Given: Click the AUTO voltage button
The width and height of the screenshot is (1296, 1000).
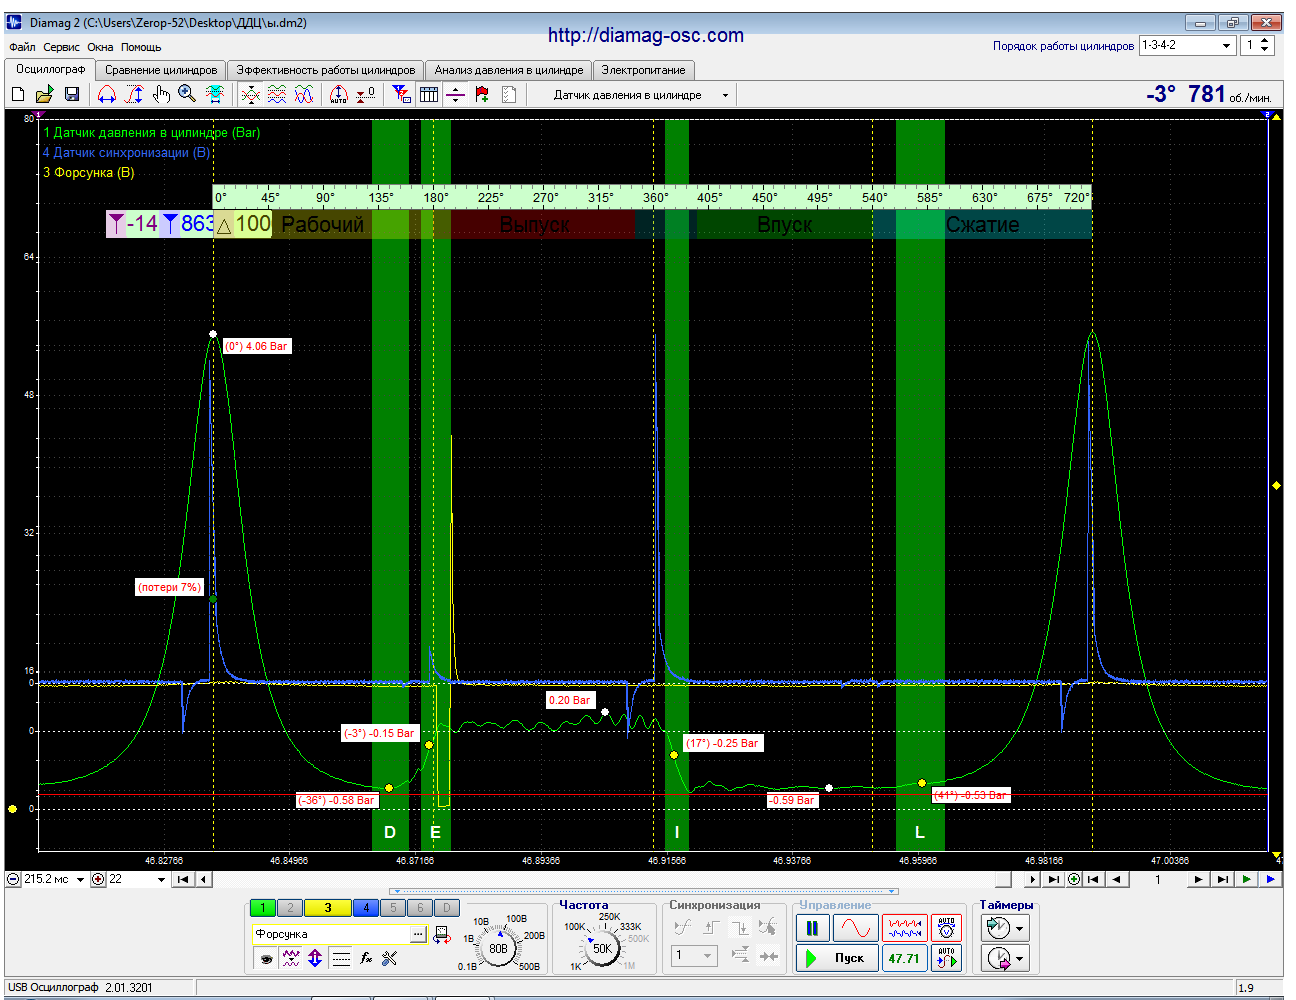Looking at the screenshot, I should pyautogui.click(x=946, y=928).
